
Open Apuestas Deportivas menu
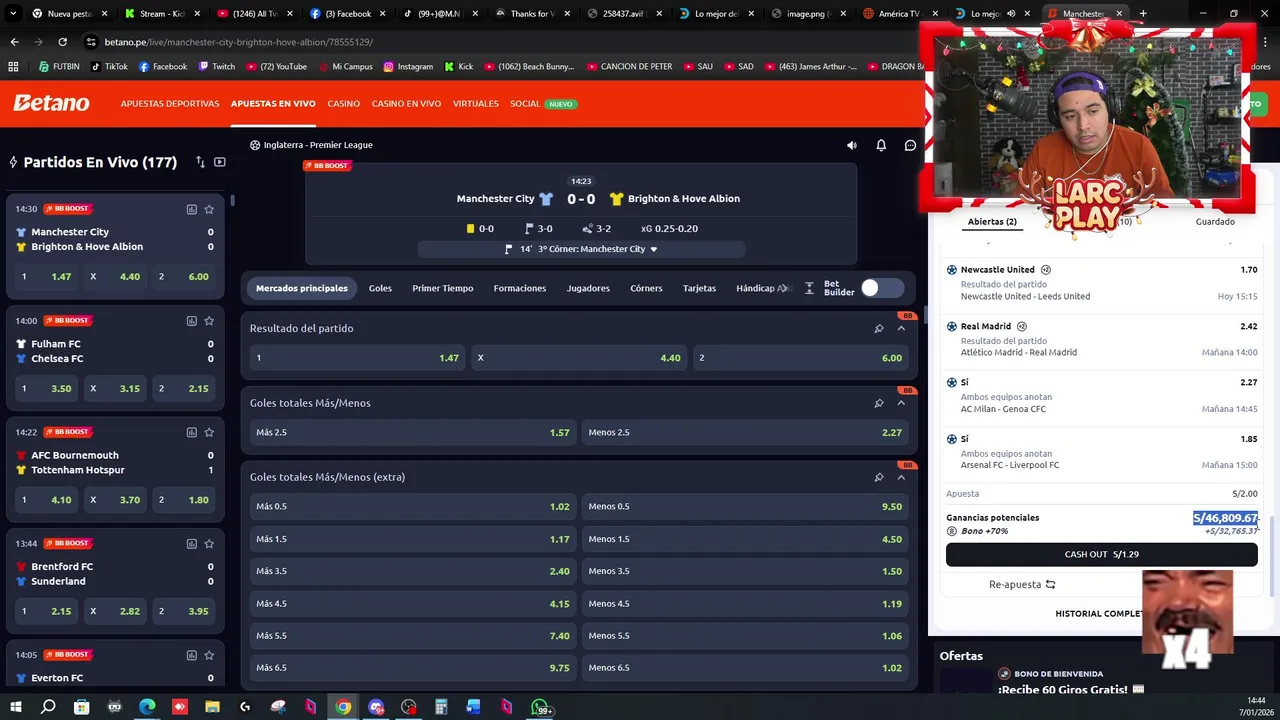170,104
